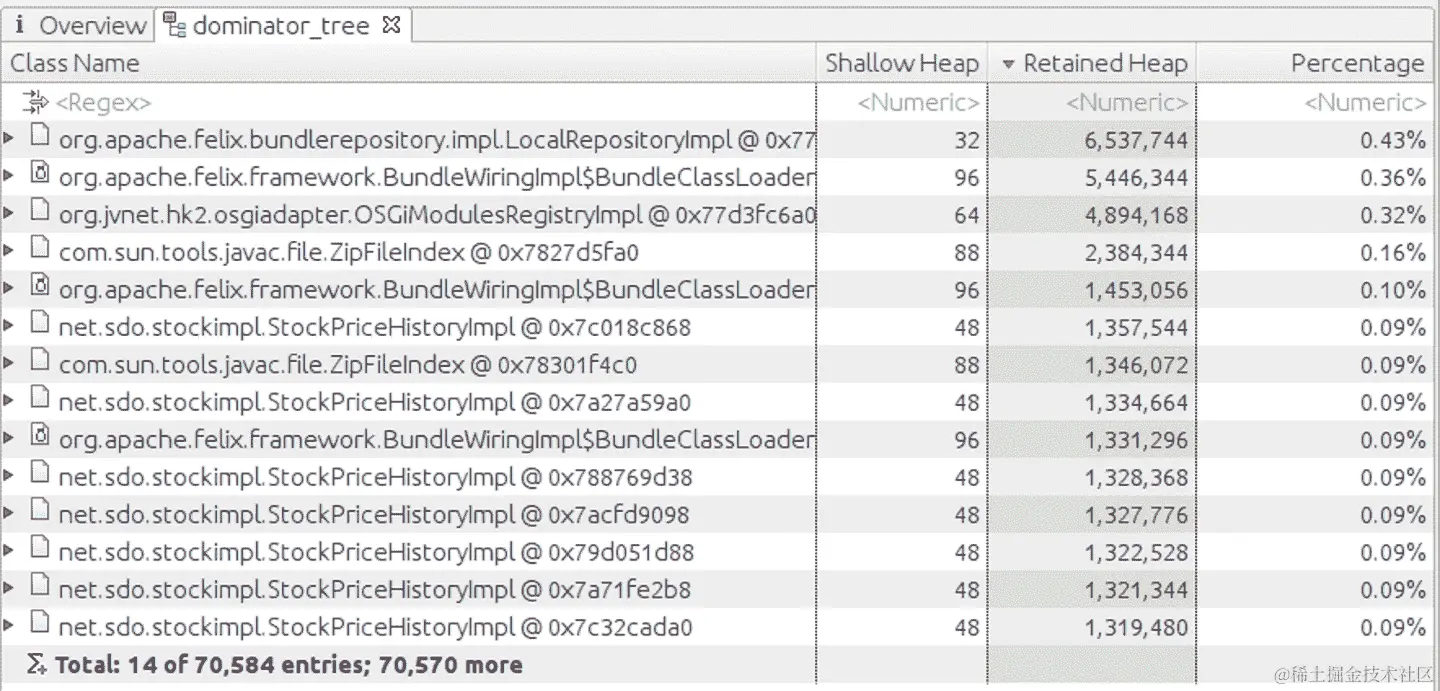
Task: Expand StockPriceHistoryImpl @ 0x79d051d88 row
Action: [x=9, y=551]
